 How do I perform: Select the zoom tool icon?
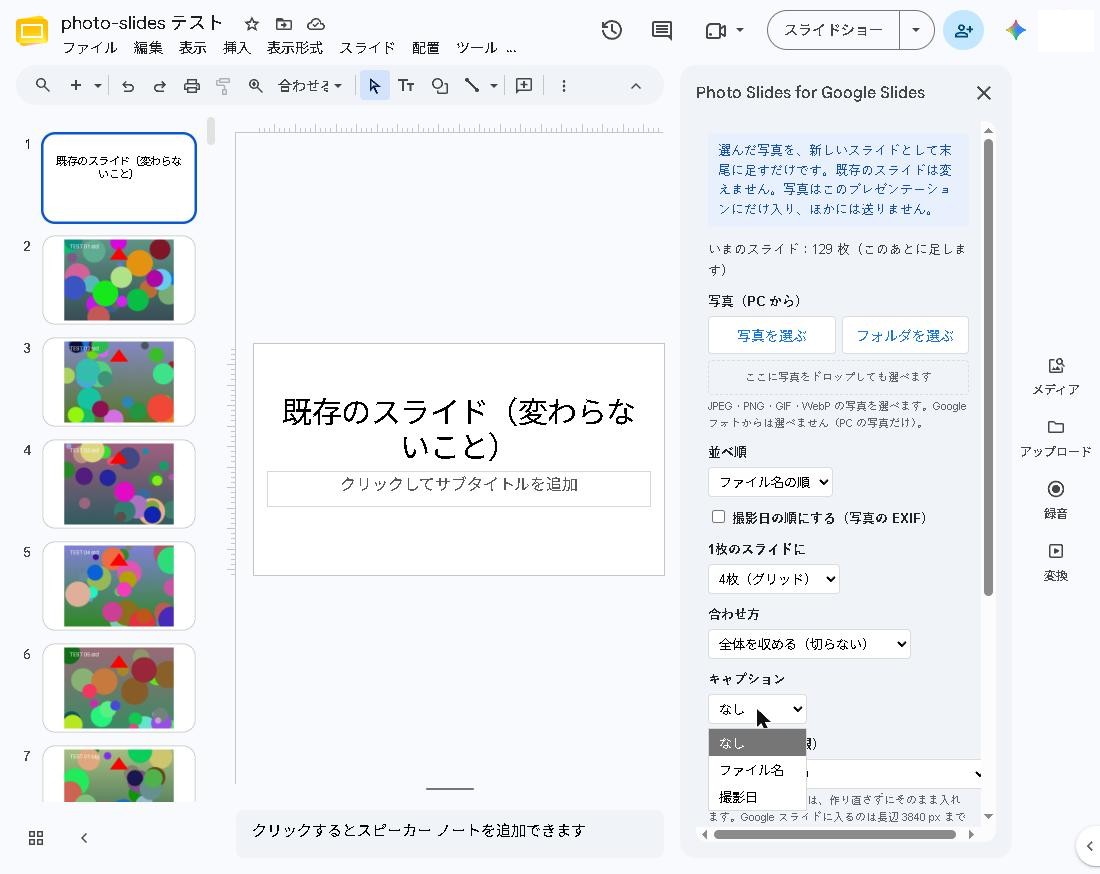click(255, 86)
